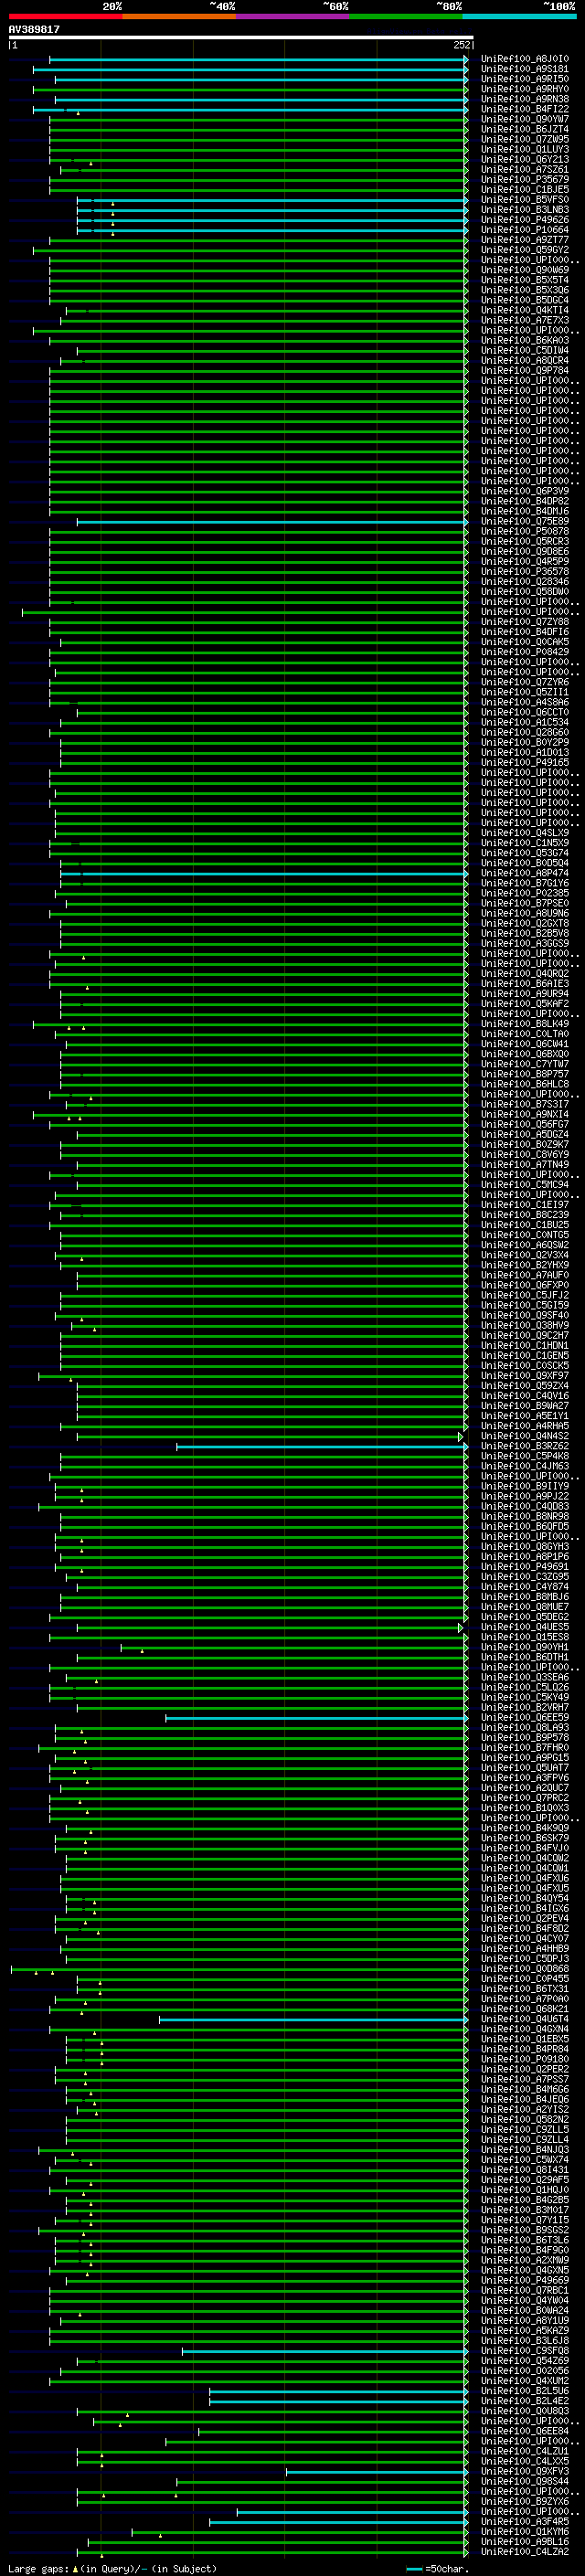Open hit UniRef100_Q4N4S2
The width and height of the screenshot is (585, 2576).
525,1436
